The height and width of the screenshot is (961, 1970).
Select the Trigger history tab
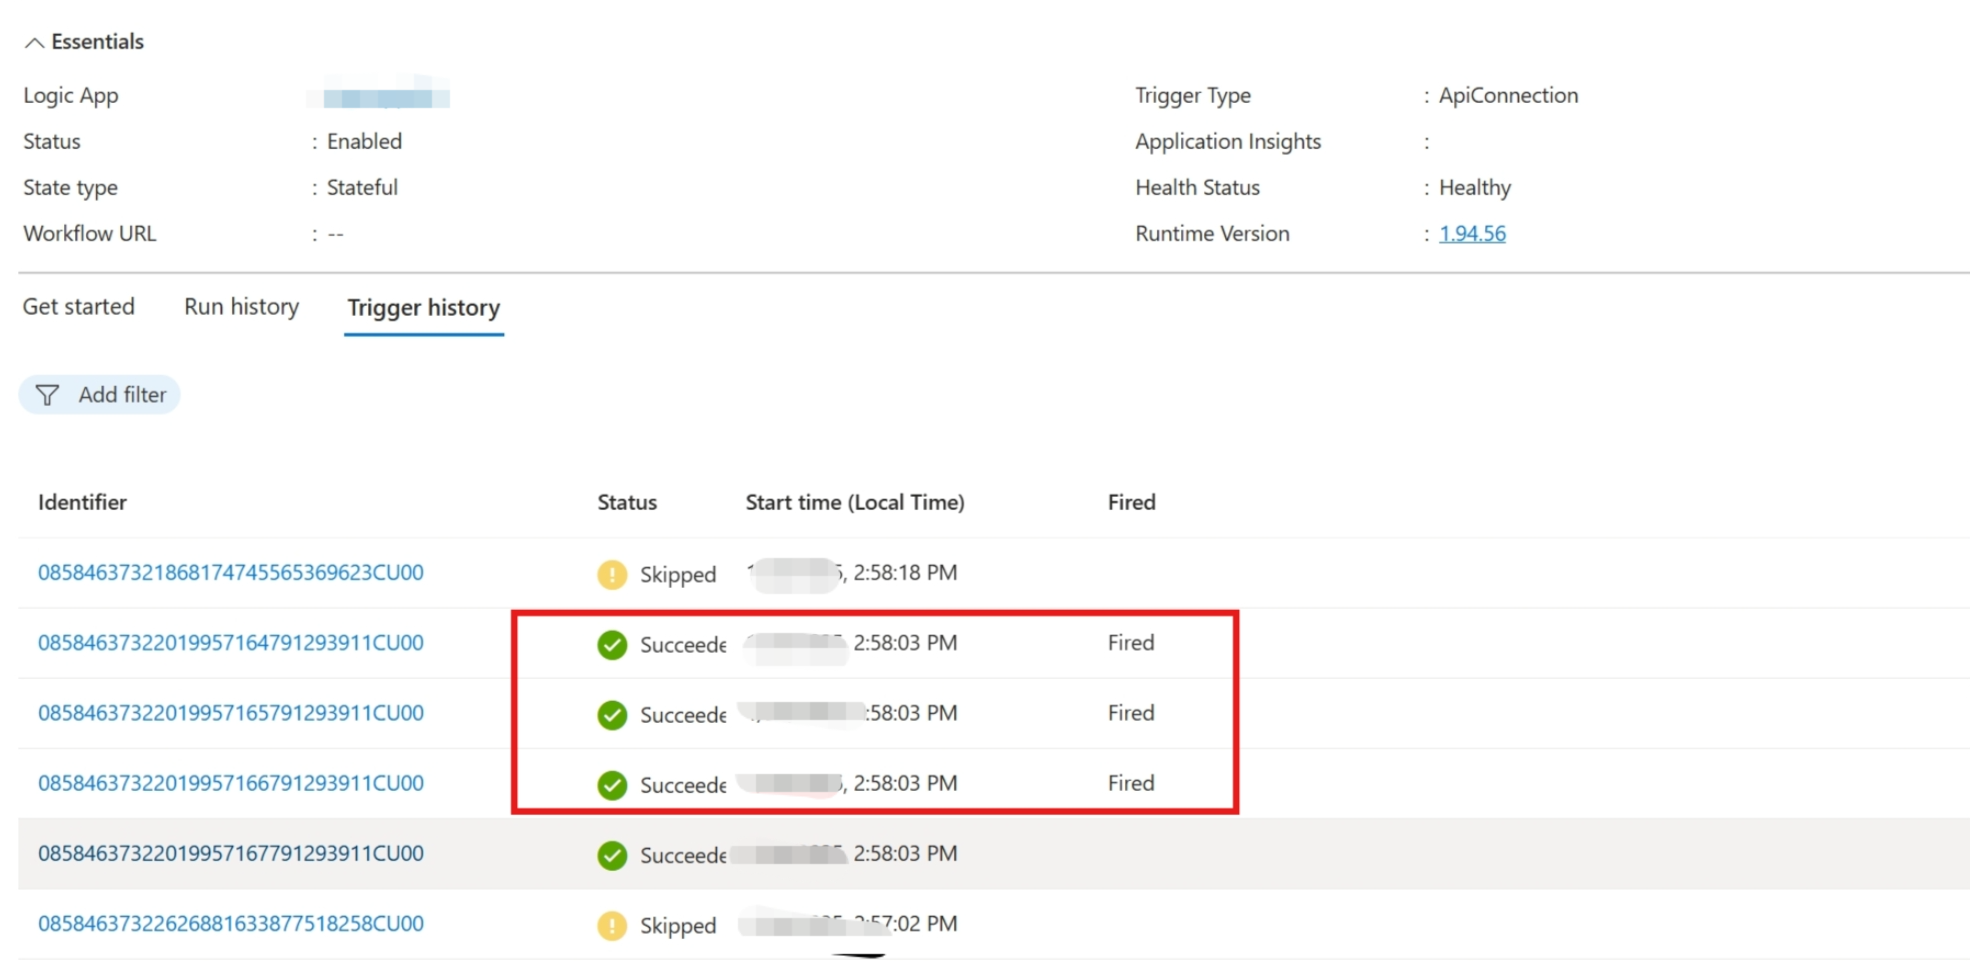(423, 308)
